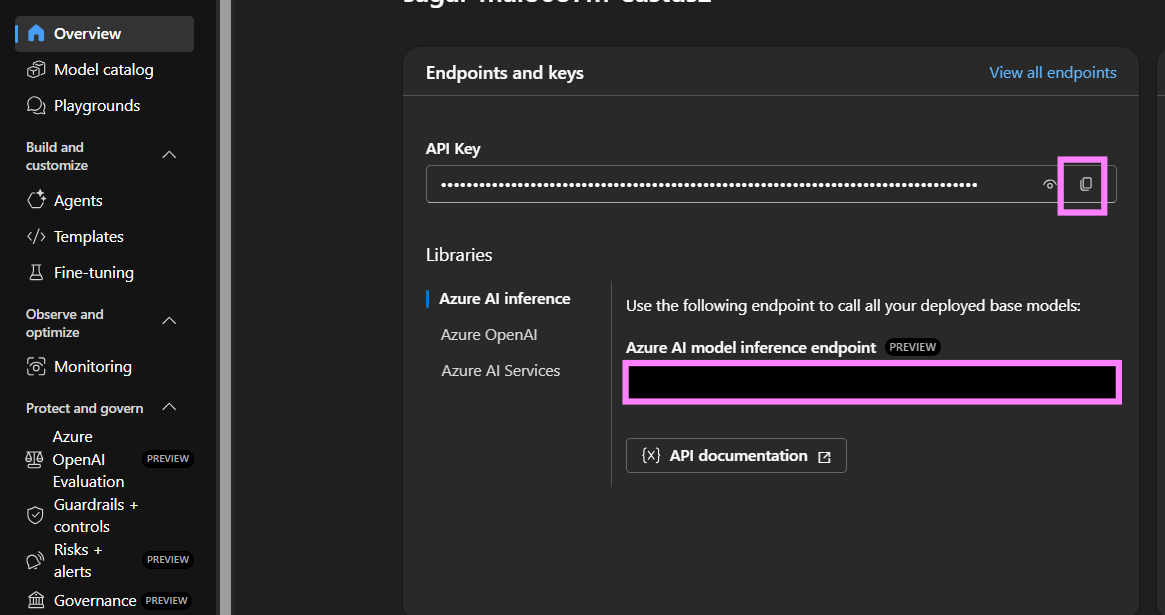Click the Fine-tuning flask icon
The image size is (1165, 615).
pos(36,273)
